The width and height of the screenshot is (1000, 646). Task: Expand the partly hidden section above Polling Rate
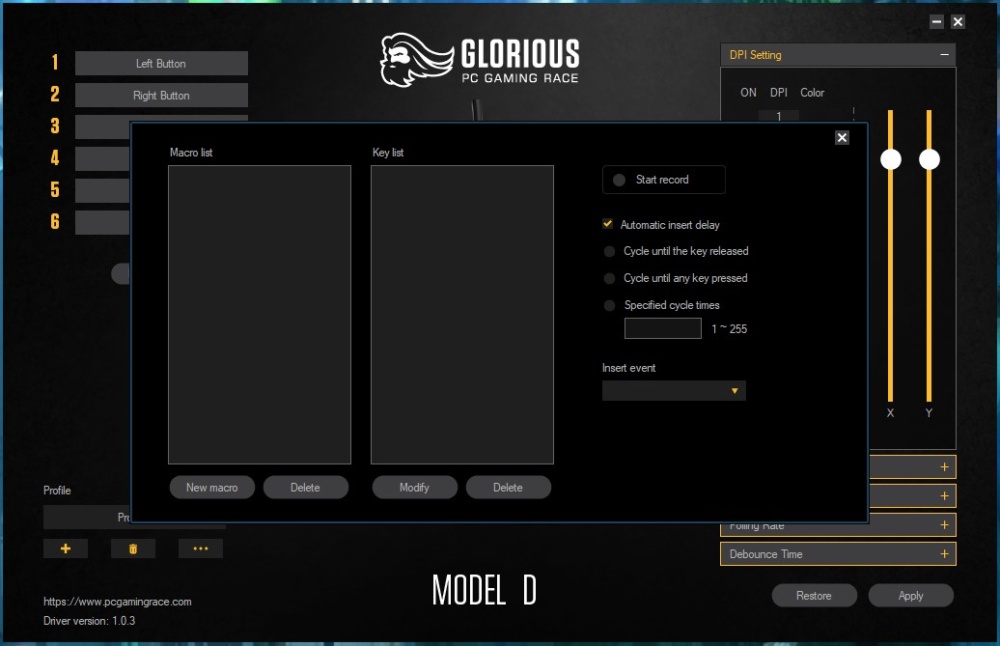pyautogui.click(x=945, y=496)
